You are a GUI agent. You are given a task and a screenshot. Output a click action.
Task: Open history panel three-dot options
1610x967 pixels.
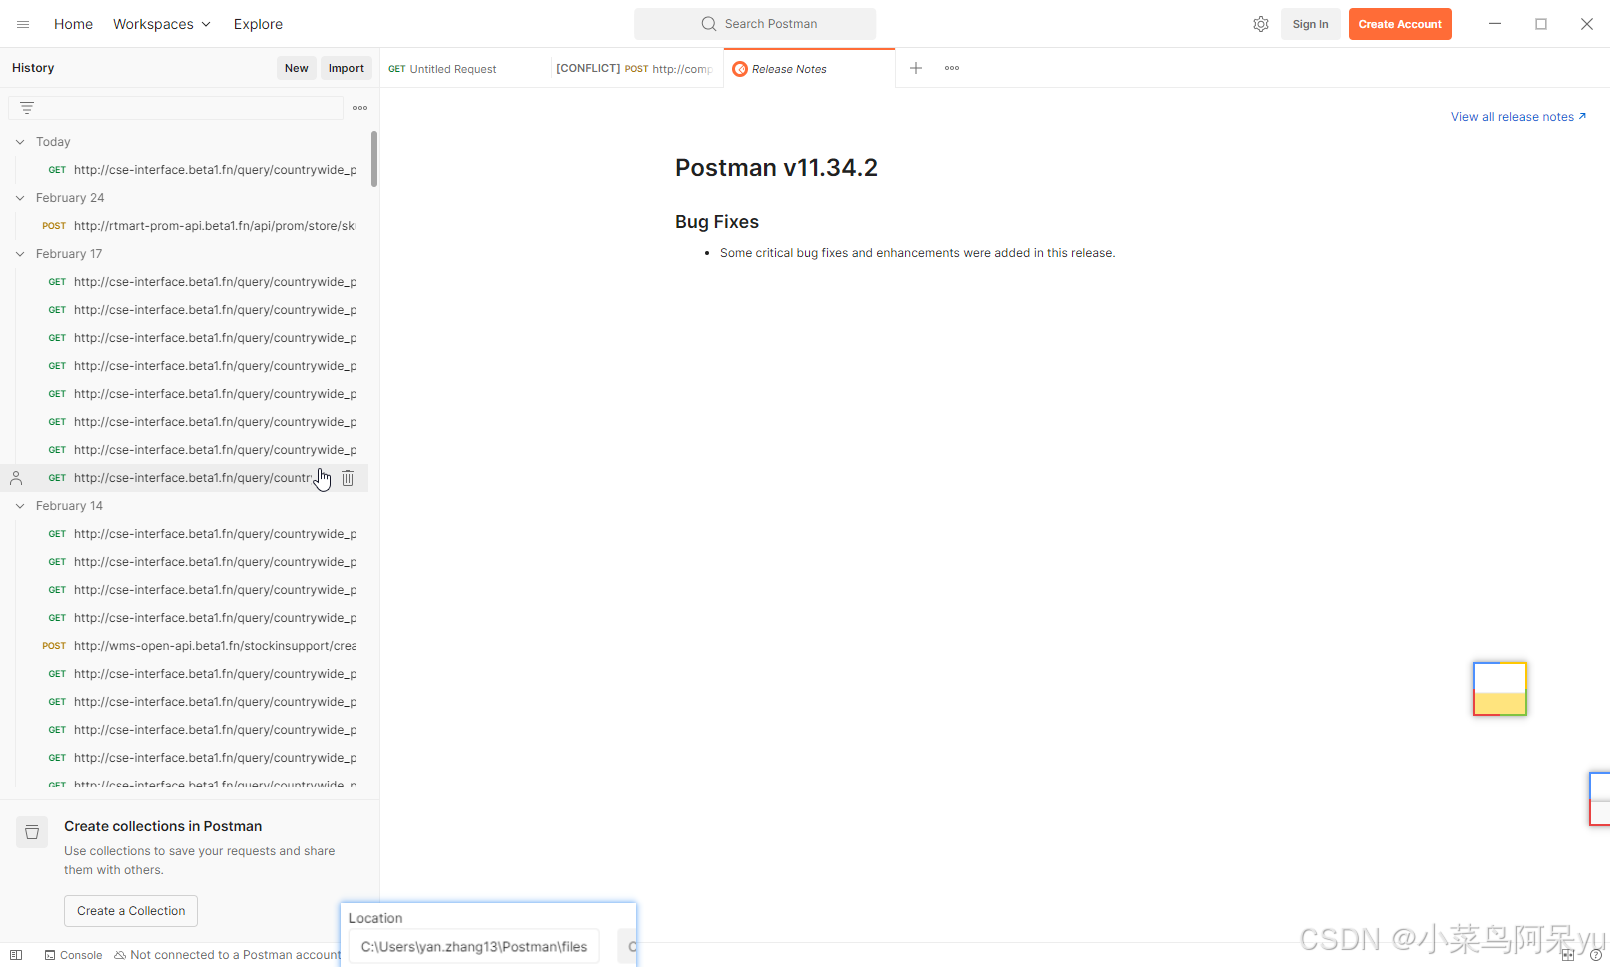[x=360, y=108]
